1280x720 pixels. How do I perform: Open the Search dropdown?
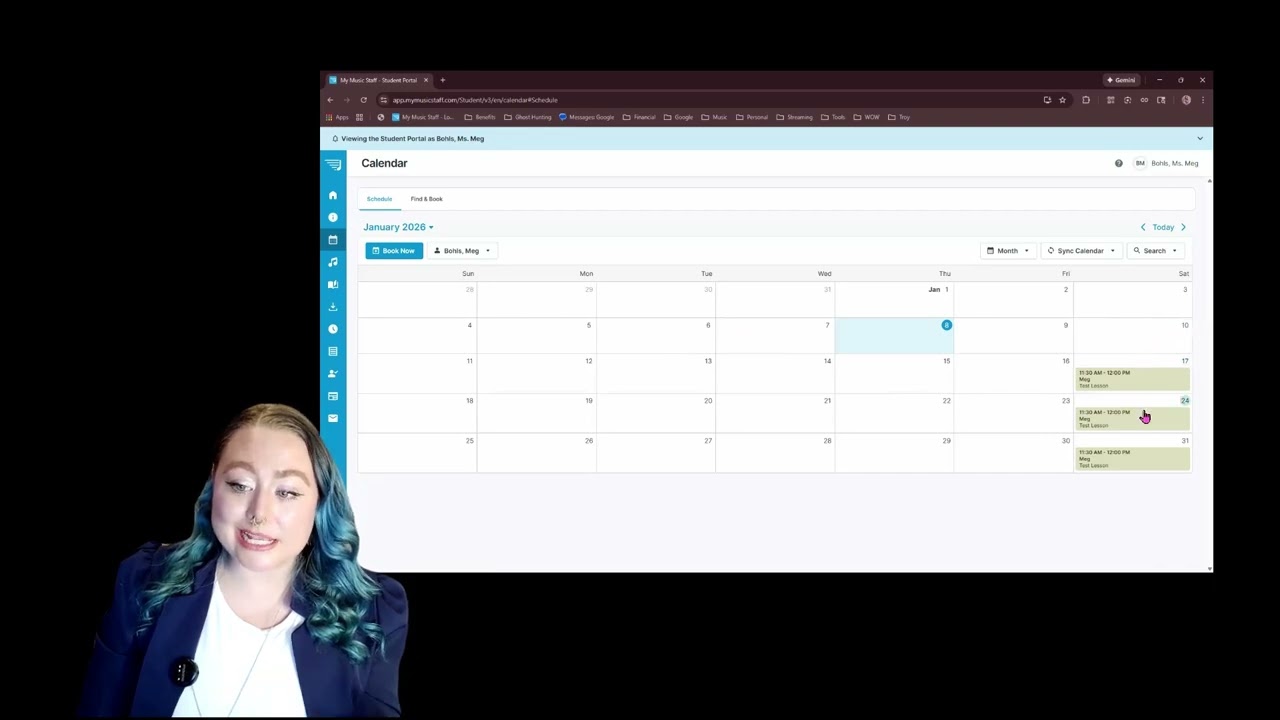pyautogui.click(x=1155, y=251)
